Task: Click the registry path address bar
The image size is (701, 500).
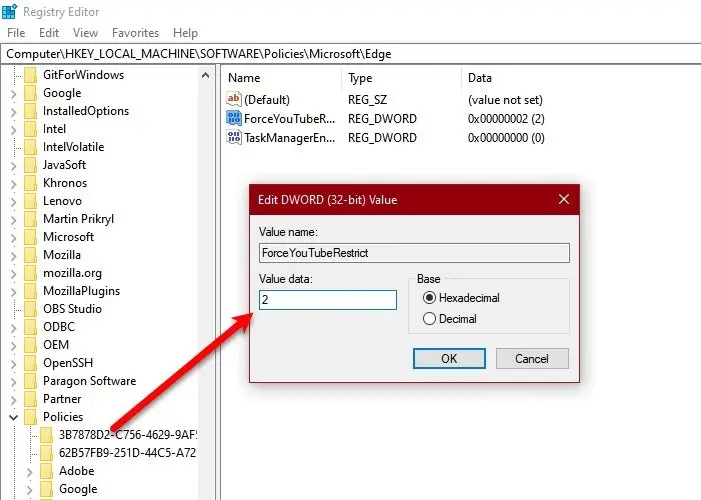Action: (350, 54)
